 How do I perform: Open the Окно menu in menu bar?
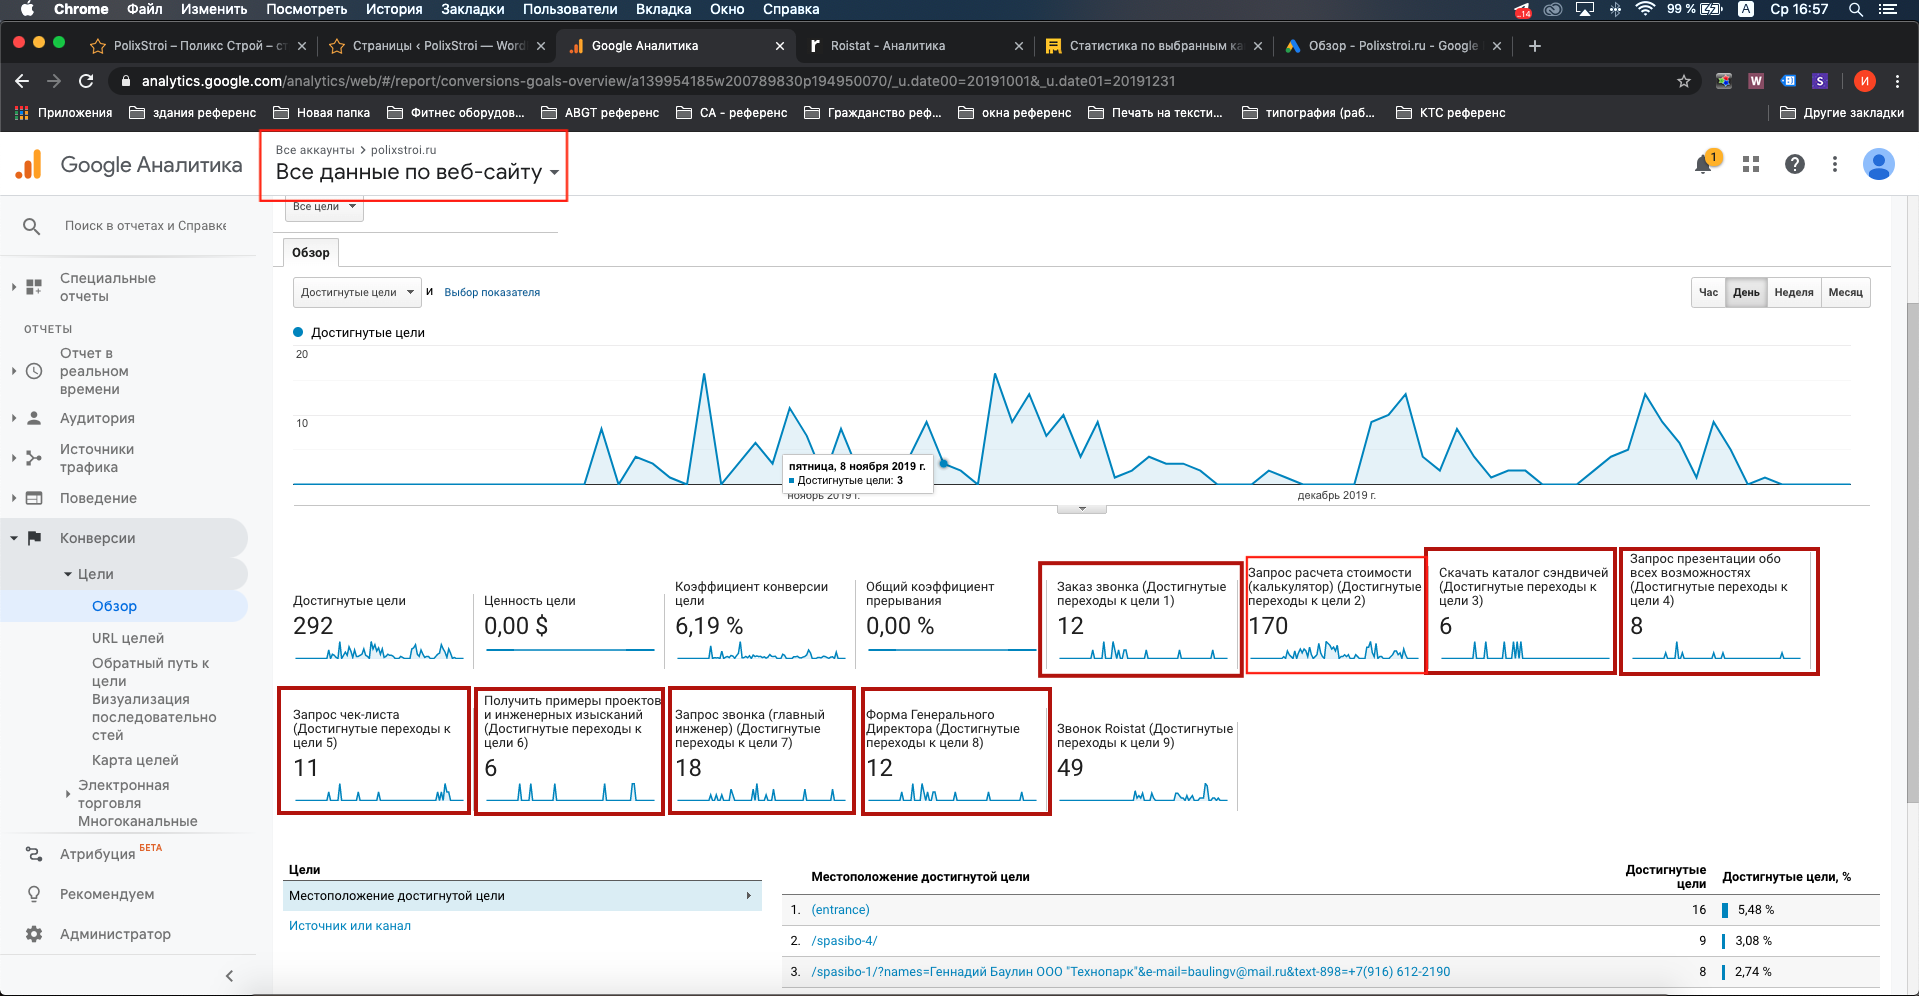pyautogui.click(x=727, y=9)
